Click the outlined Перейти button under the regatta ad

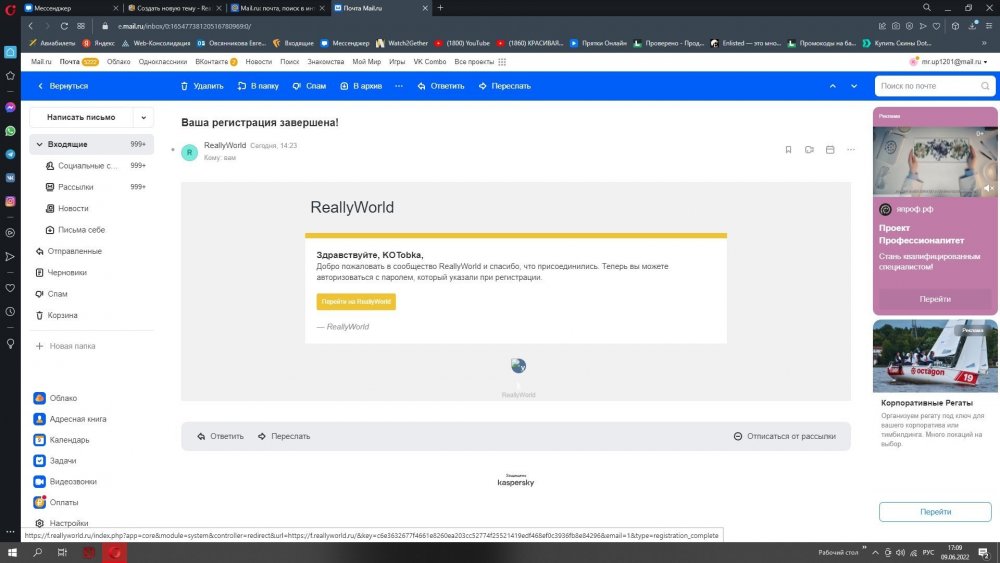coord(935,512)
